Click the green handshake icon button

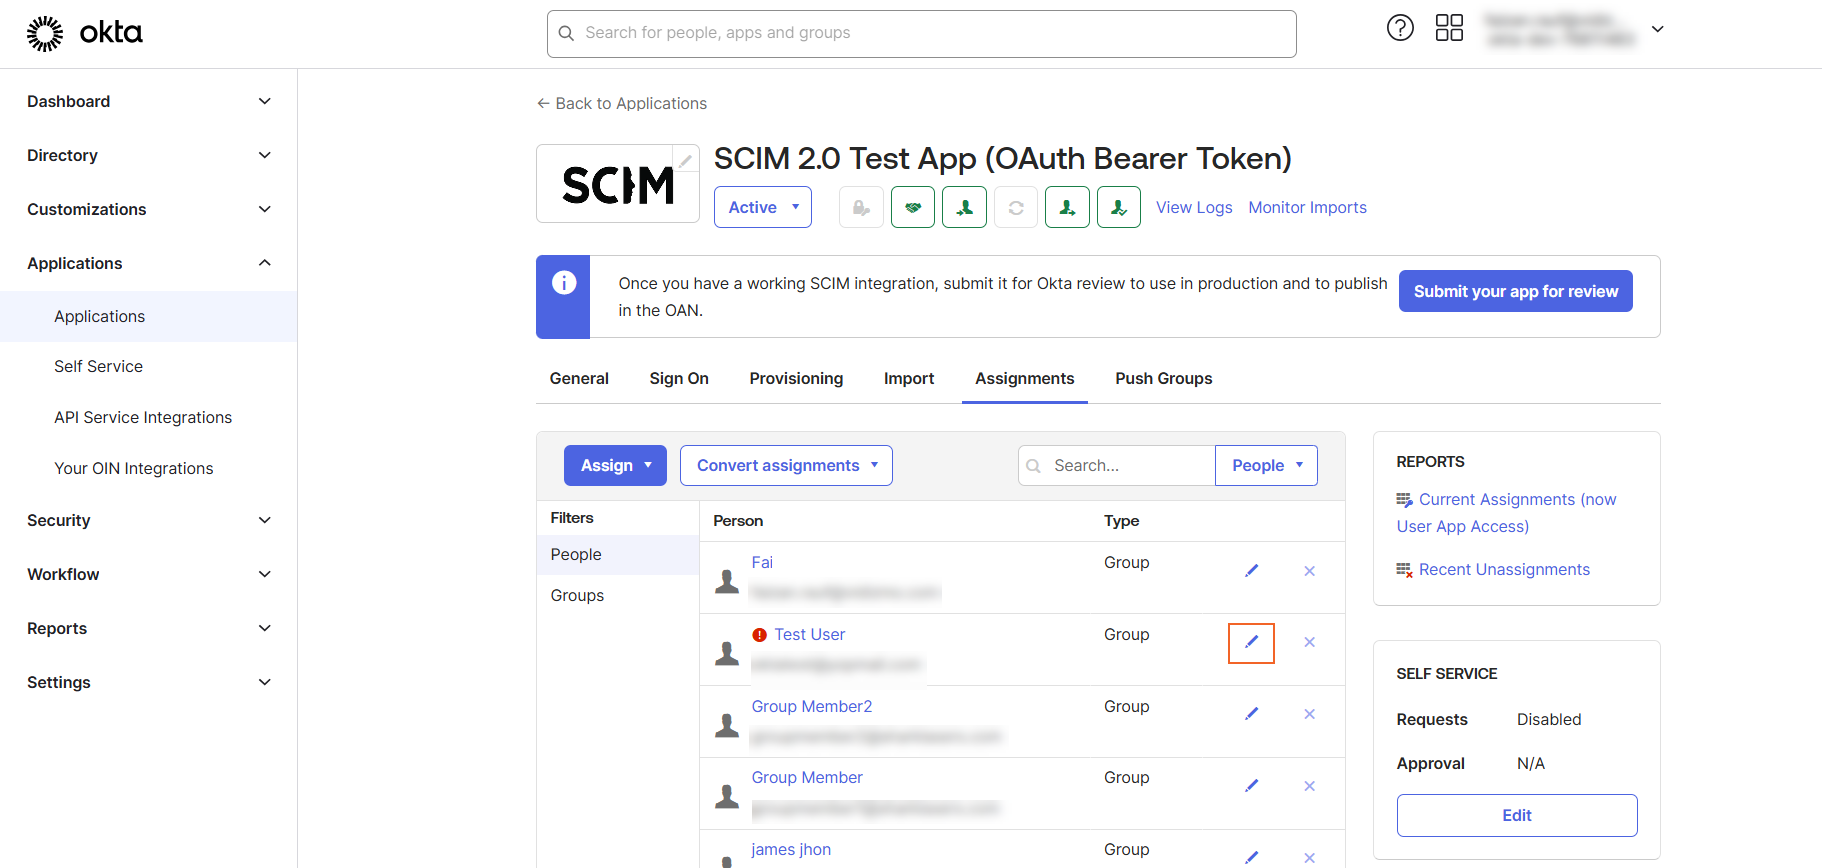(x=913, y=207)
